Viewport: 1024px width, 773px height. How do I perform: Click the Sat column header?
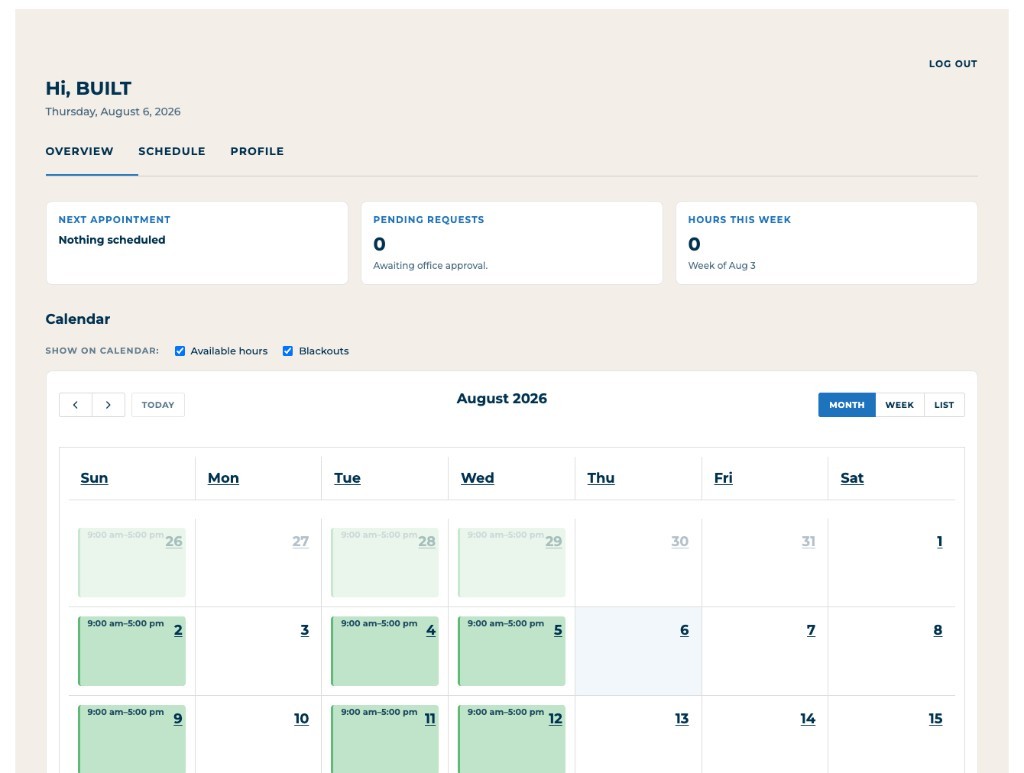point(852,478)
